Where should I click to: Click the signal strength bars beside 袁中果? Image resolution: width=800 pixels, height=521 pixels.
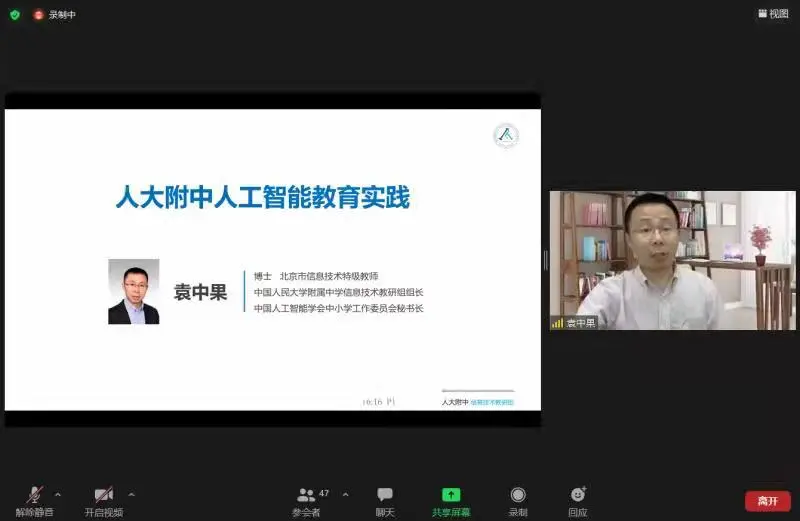click(557, 323)
